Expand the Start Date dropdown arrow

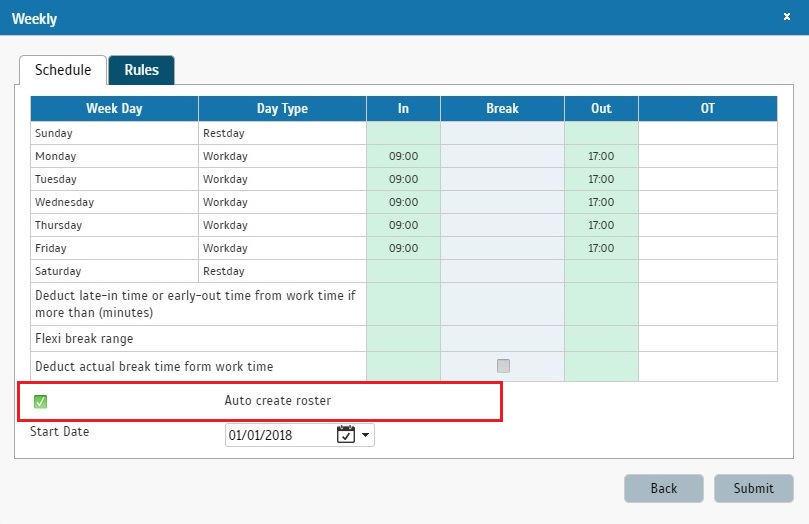[x=365, y=435]
